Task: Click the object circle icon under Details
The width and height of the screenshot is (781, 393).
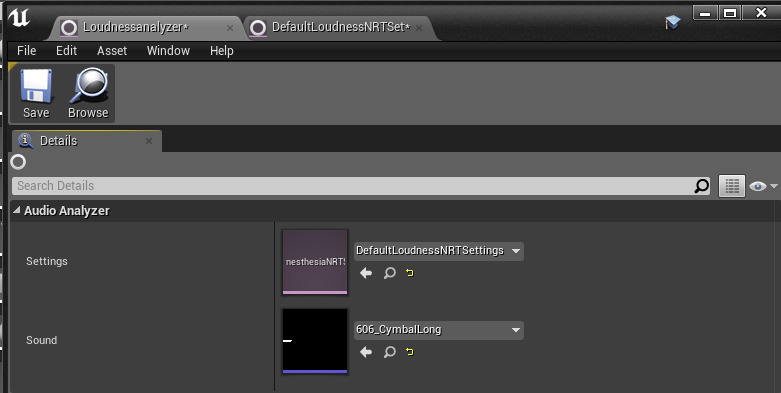Action: coord(18,162)
